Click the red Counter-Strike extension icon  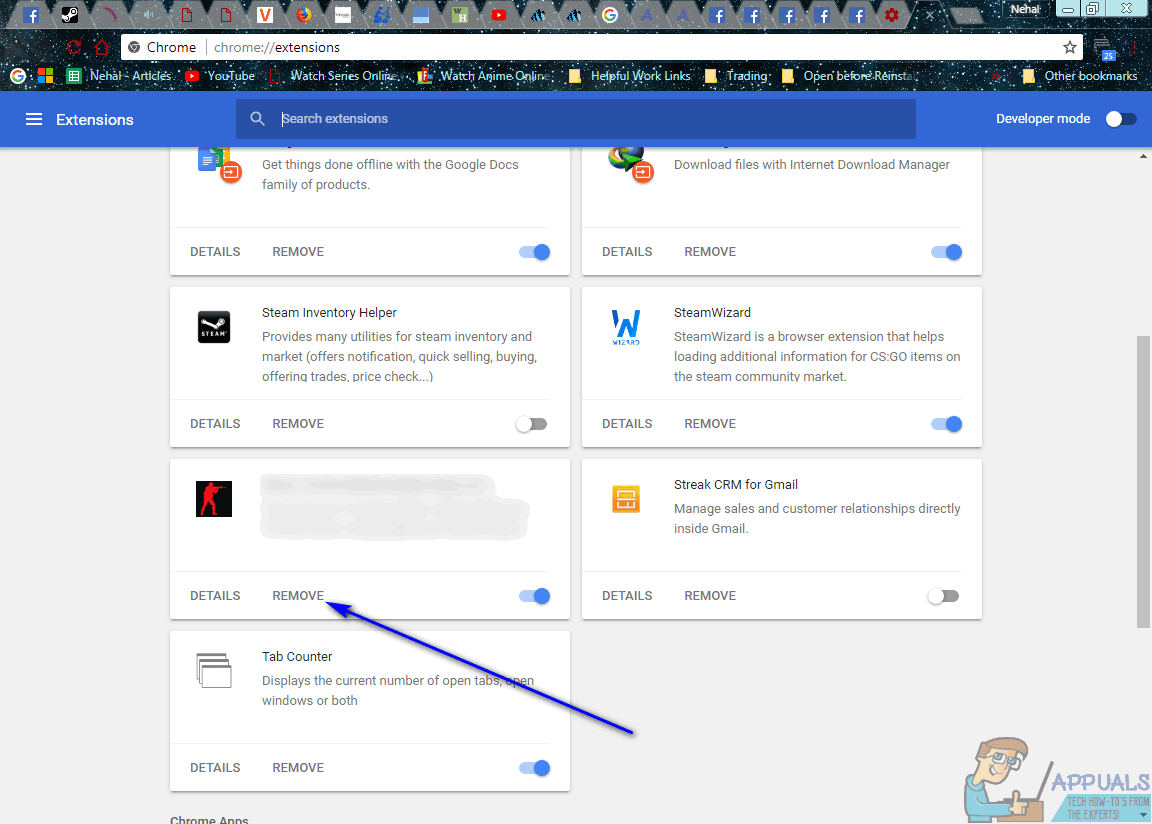click(x=214, y=499)
